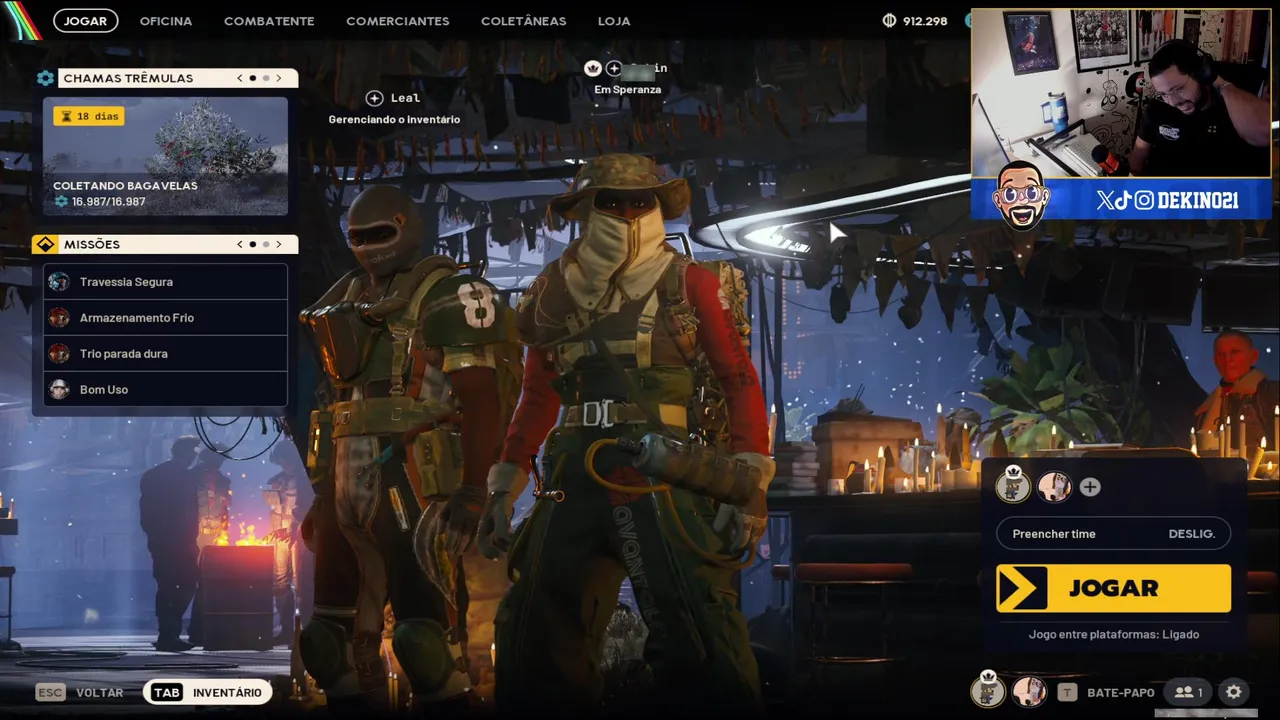Switch to the OFICINA tab
This screenshot has width=1280, height=720.
(166, 20)
